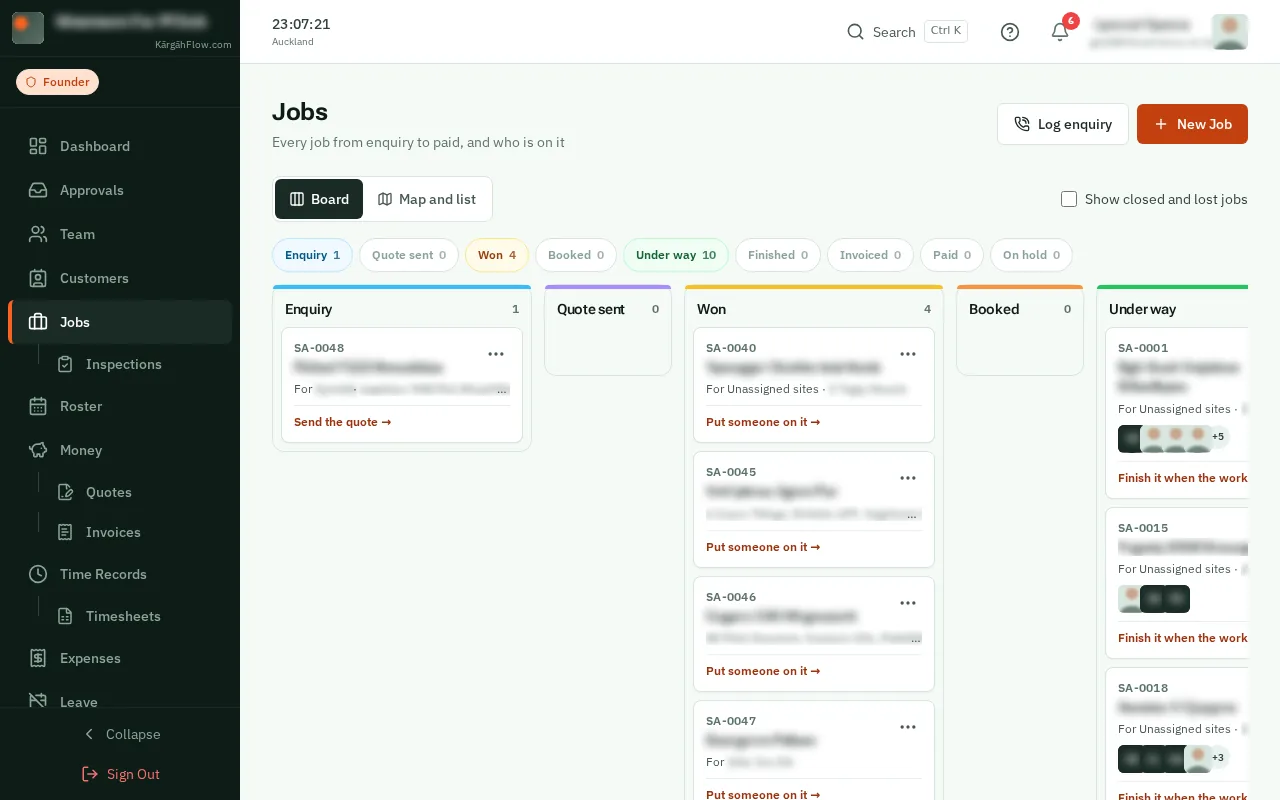Click the Expenses dollar icon
The height and width of the screenshot is (800, 1280).
(x=38, y=658)
